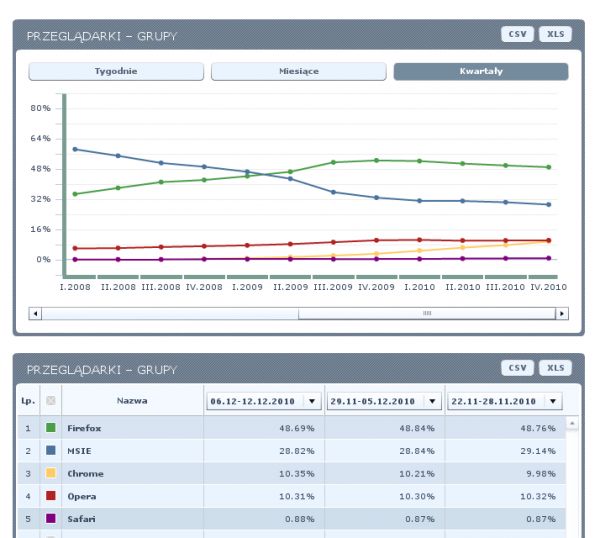Export the chart data as XLS
This screenshot has width=600, height=538.
(x=555, y=34)
